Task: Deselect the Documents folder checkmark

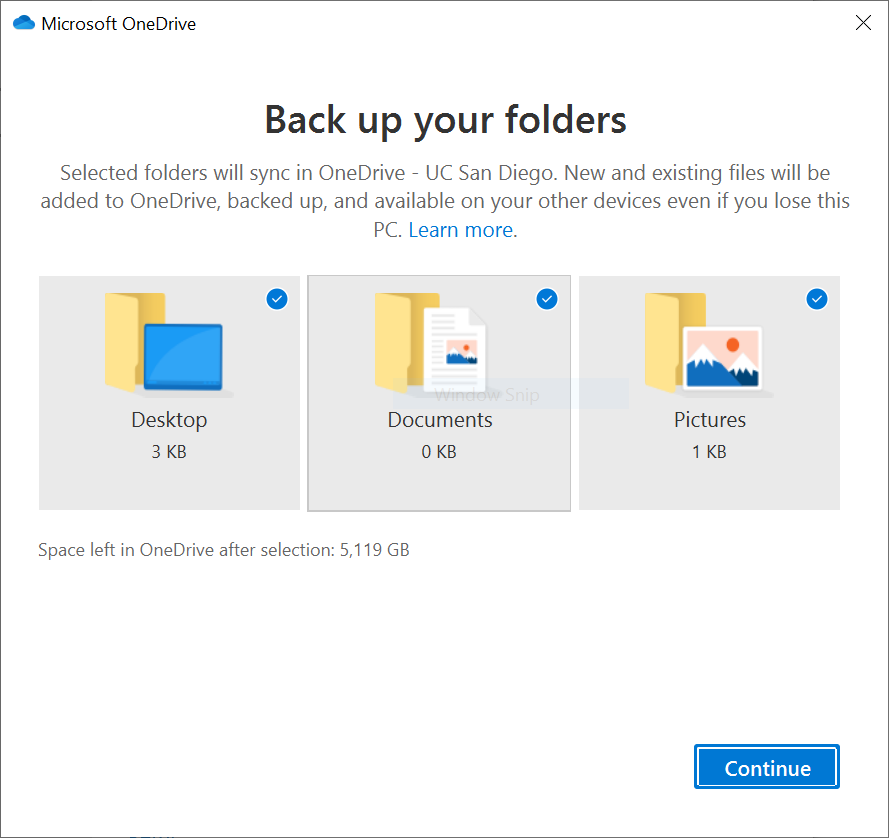Action: (547, 299)
